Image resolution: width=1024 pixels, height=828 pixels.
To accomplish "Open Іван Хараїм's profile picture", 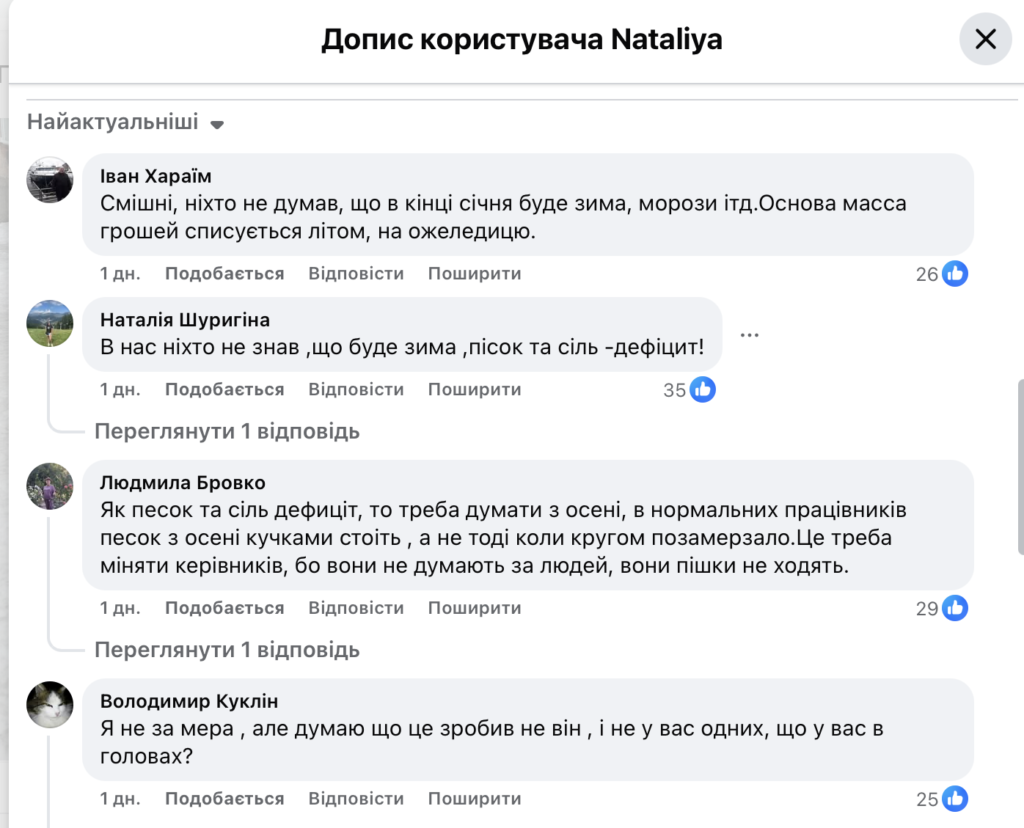I will 50,180.
